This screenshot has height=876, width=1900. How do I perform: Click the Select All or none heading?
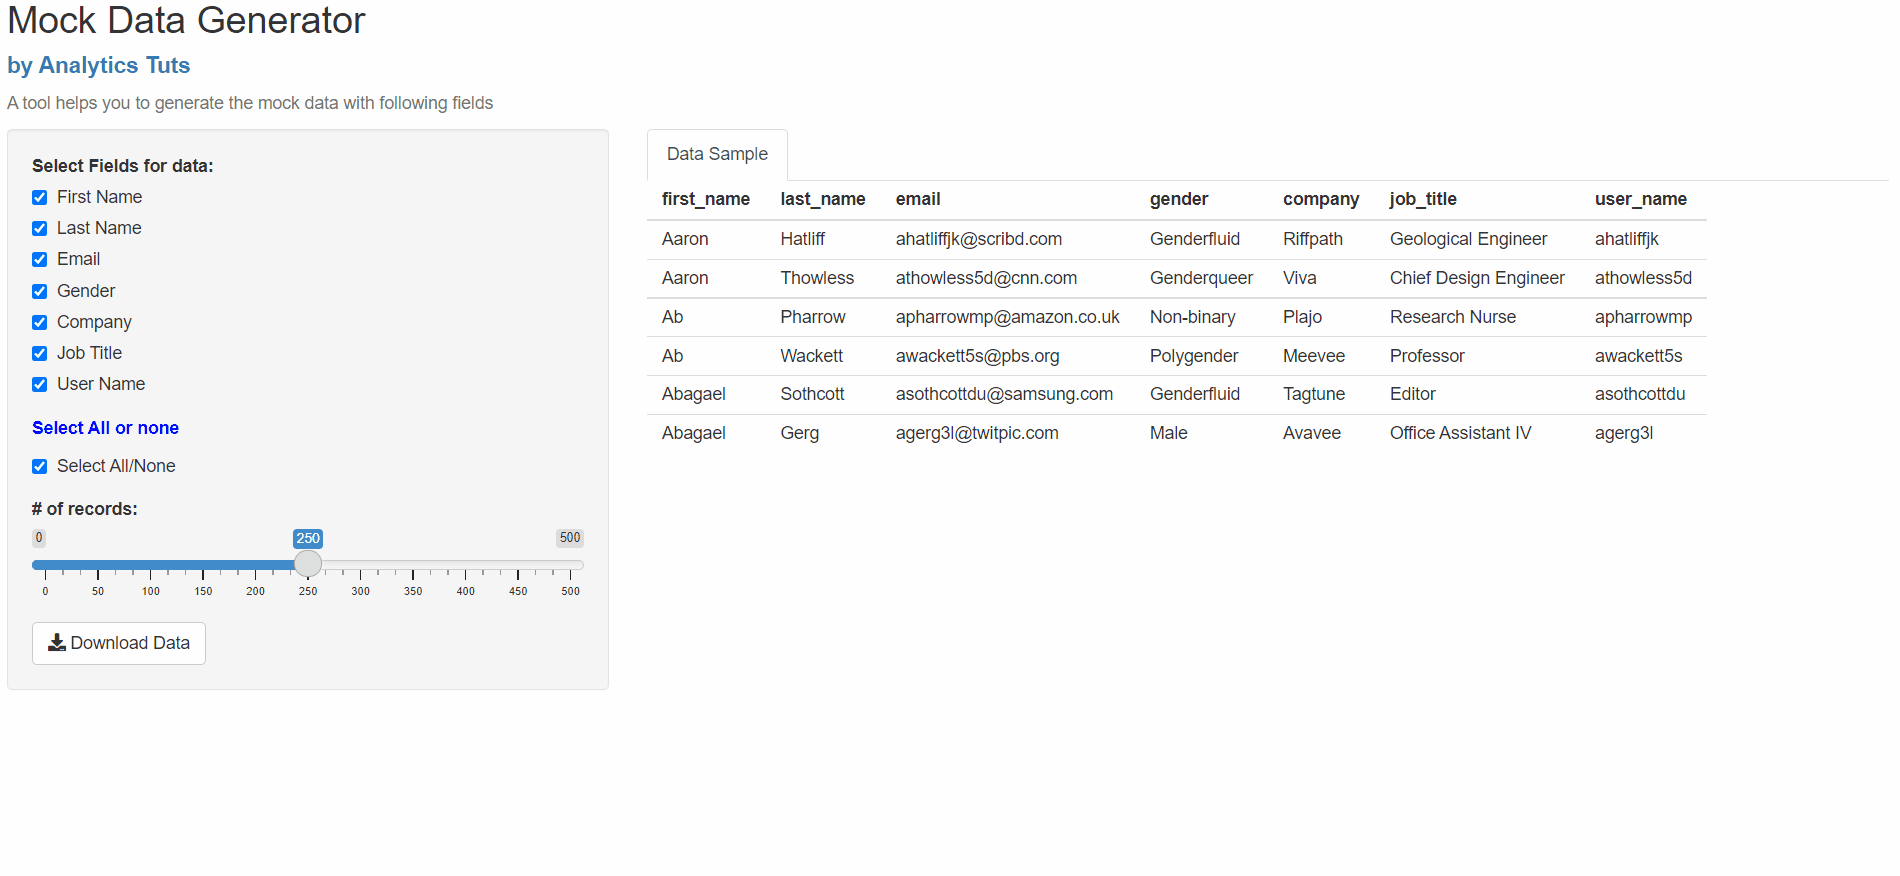(x=105, y=428)
